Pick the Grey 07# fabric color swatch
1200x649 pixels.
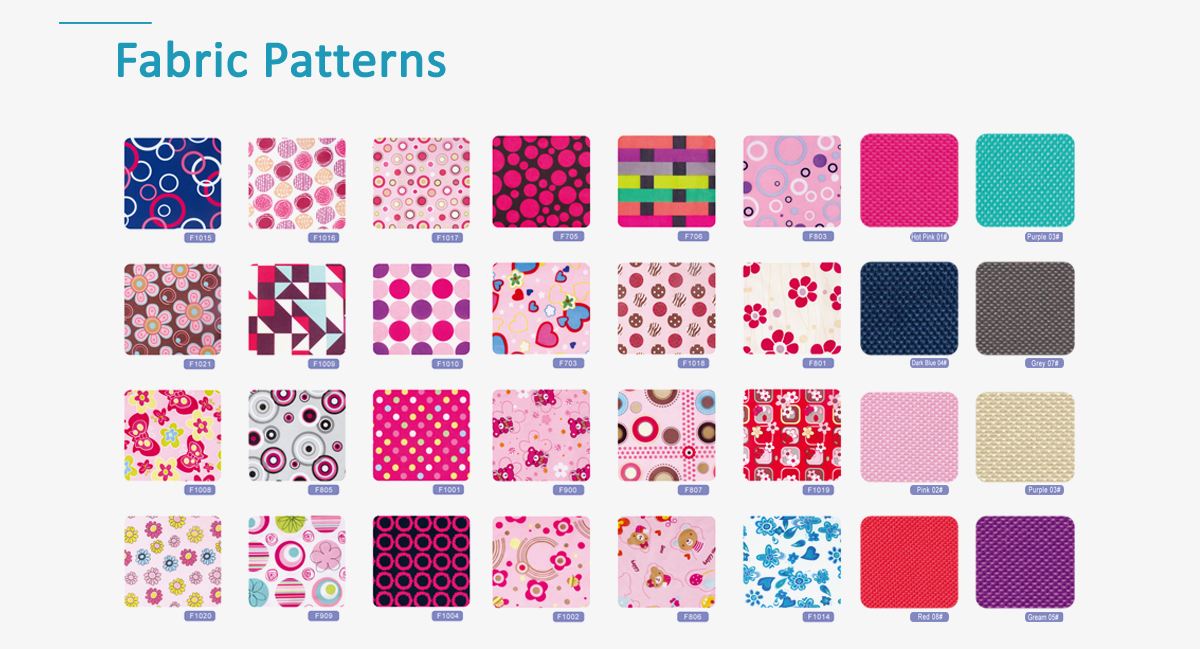click(1025, 309)
